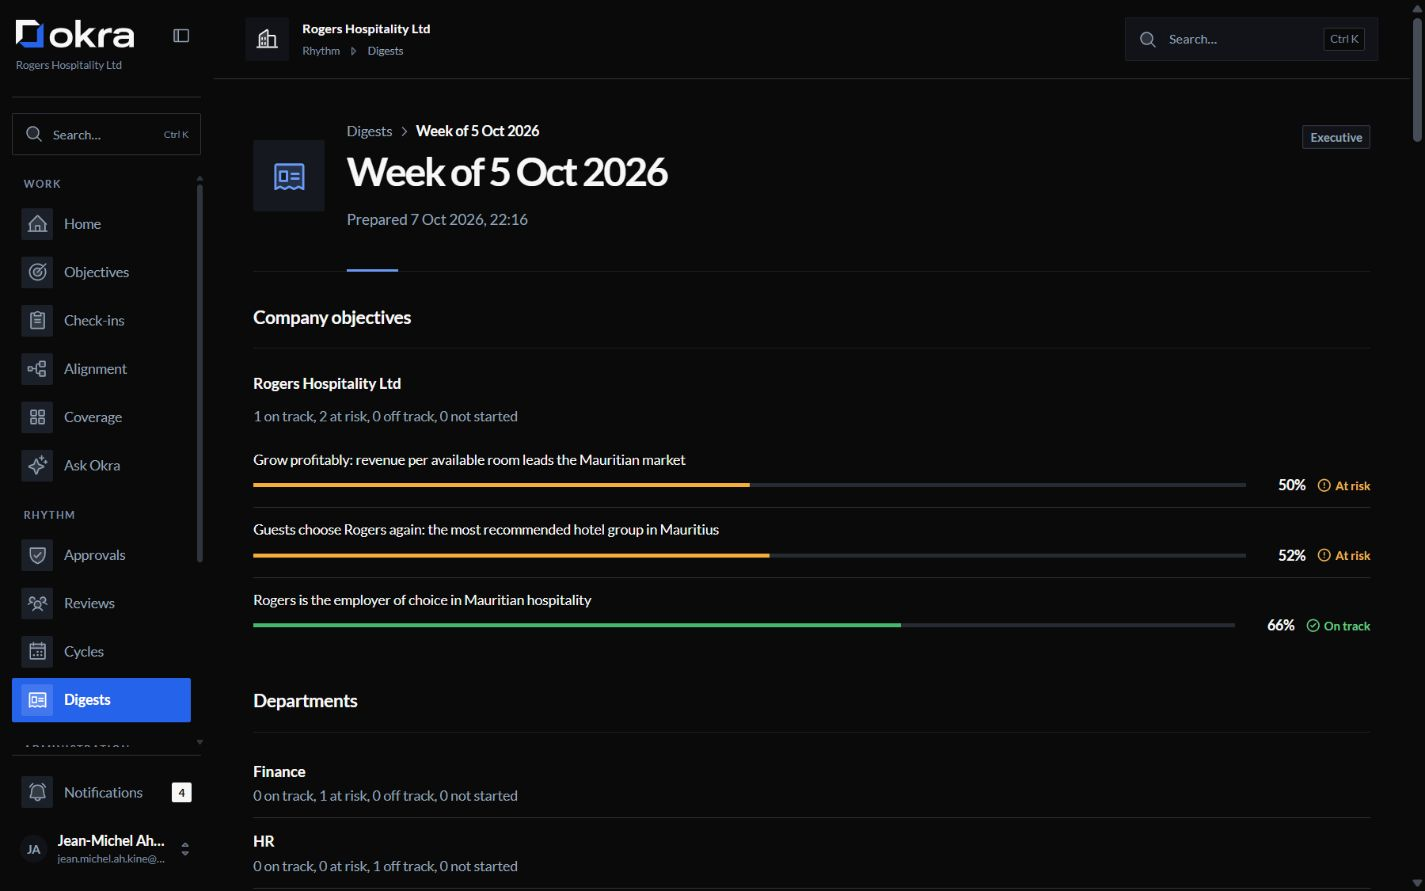Click the Rhythm breadcrumb in header
This screenshot has height=891, width=1425.
click(321, 51)
